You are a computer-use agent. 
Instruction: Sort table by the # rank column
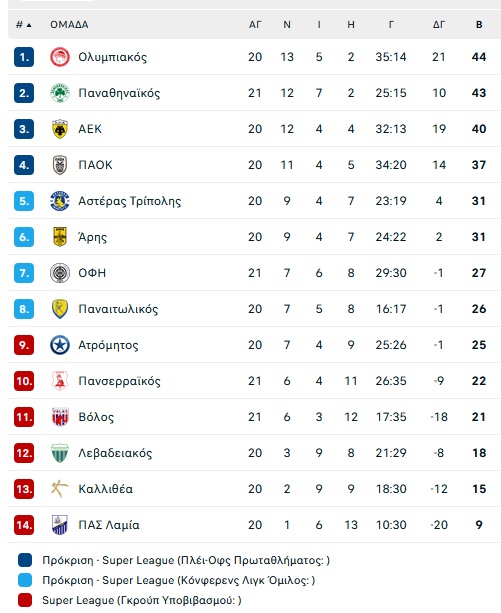(x=23, y=25)
